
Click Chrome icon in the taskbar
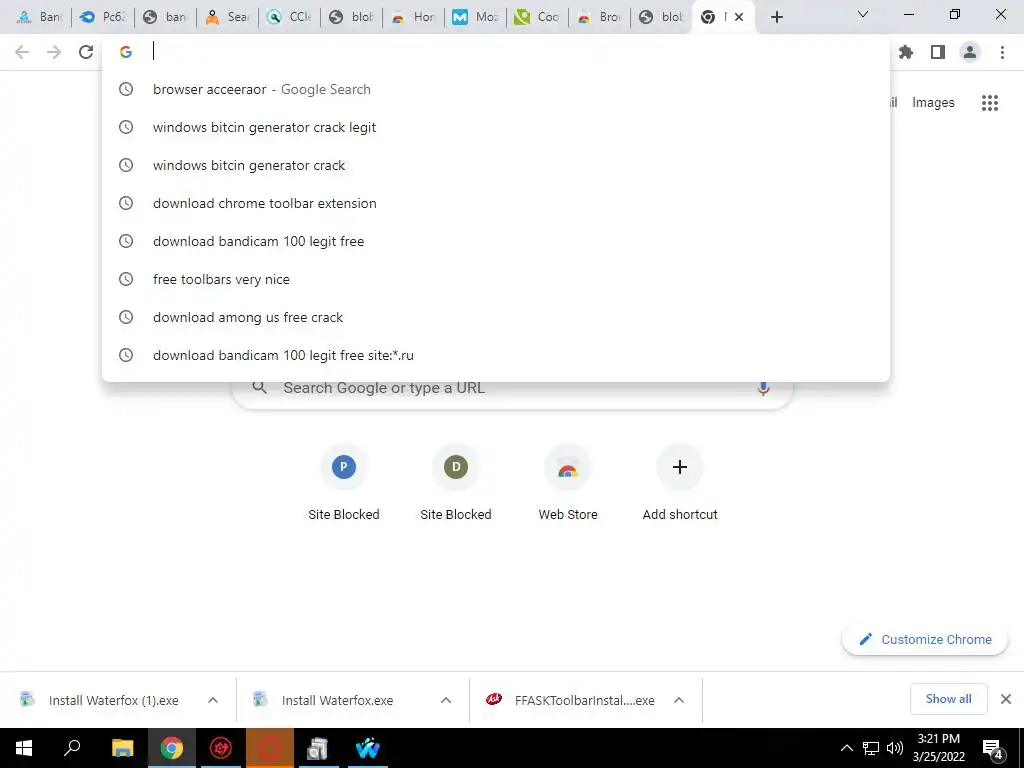[x=172, y=748]
